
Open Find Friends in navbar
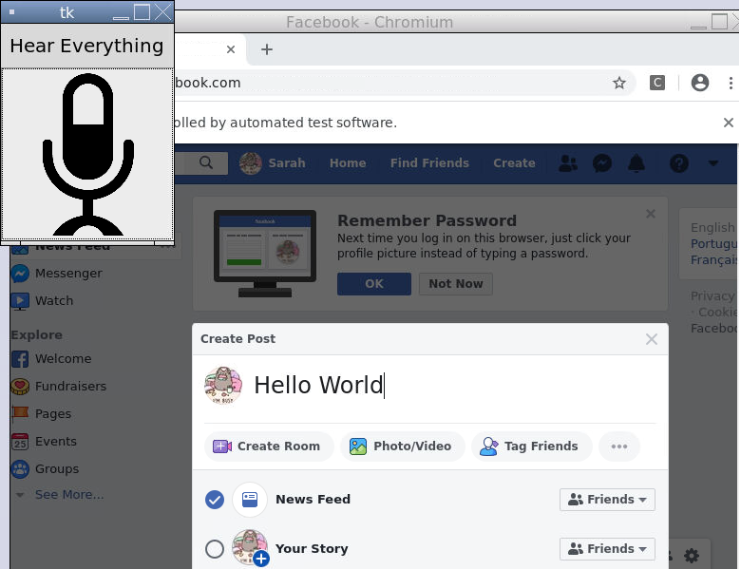point(429,163)
